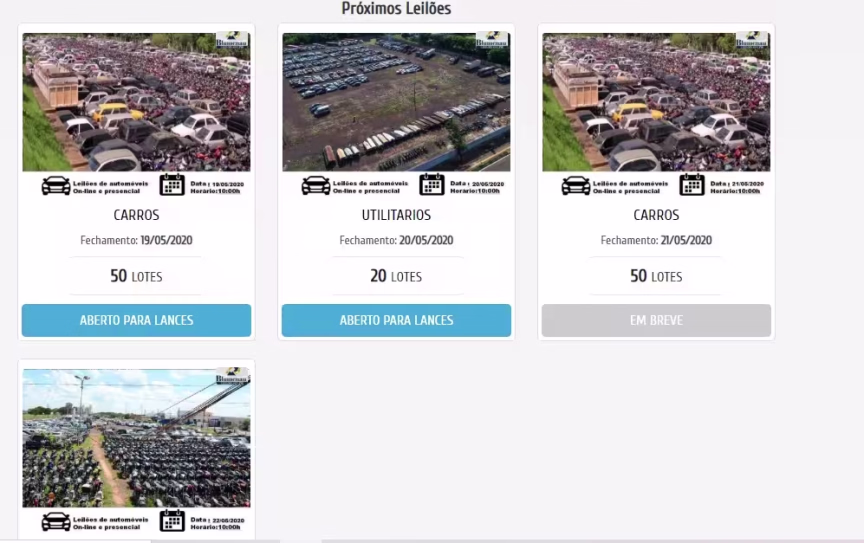Click calendar icon in 21/05/2020 Carros card

pos(692,185)
